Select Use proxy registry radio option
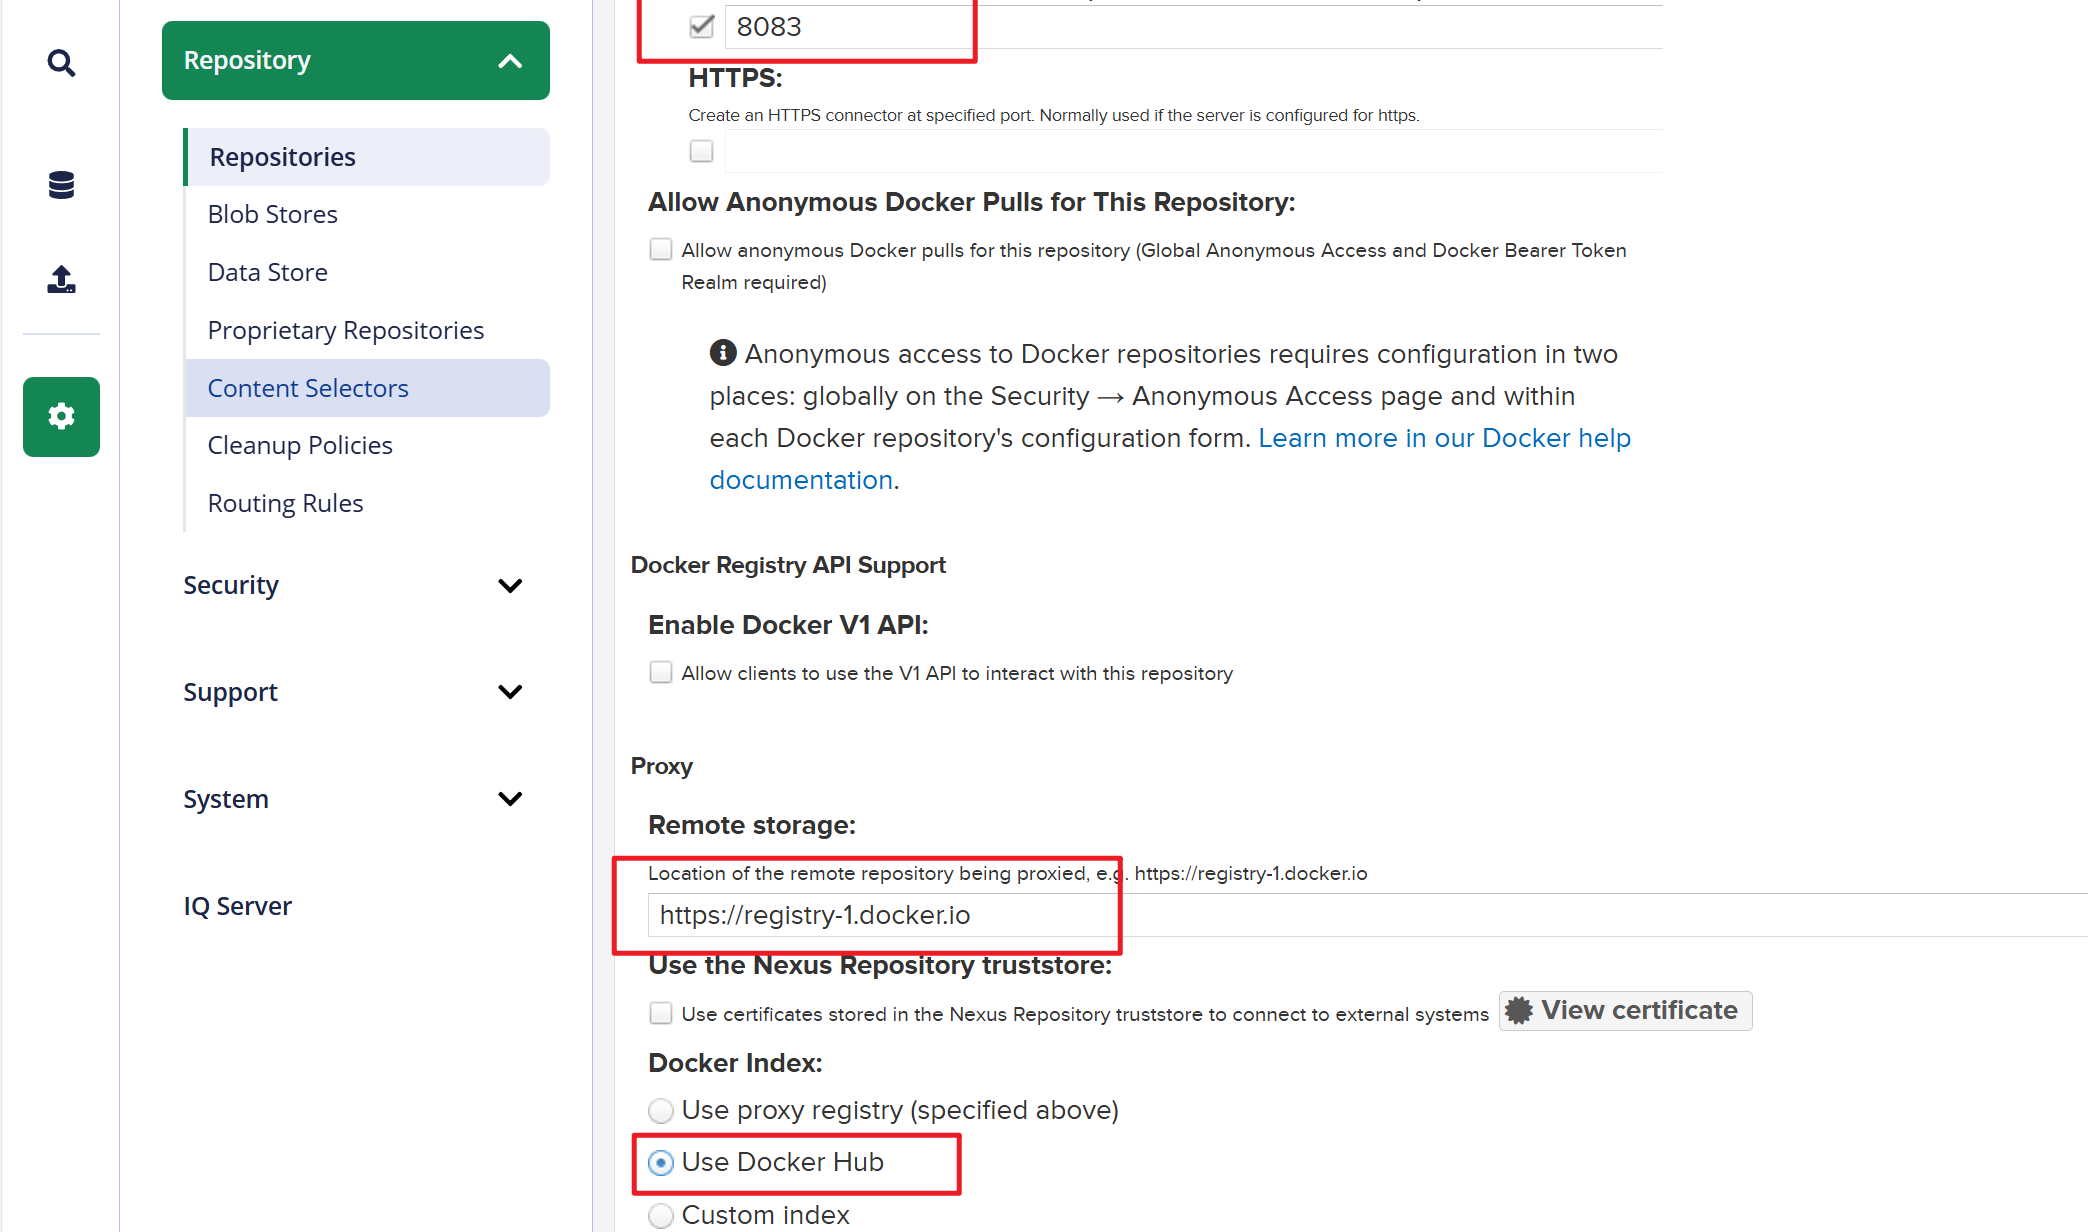This screenshot has width=2088, height=1232. [661, 1111]
